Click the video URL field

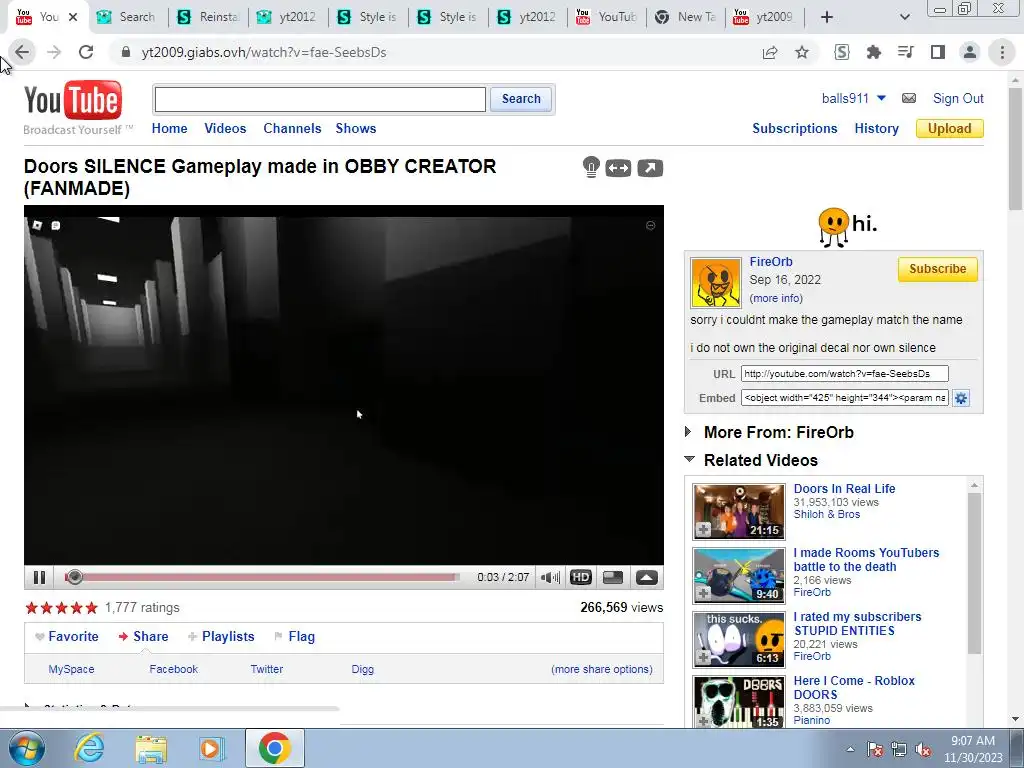pyautogui.click(x=844, y=374)
